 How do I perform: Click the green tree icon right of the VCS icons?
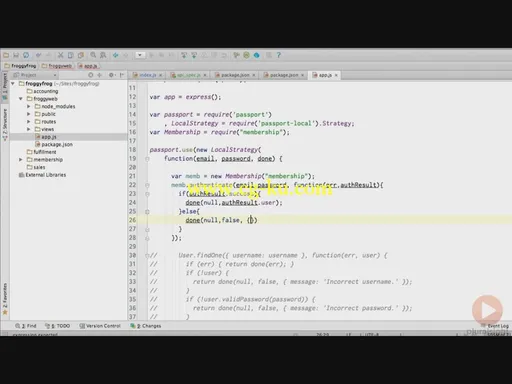point(236,55)
